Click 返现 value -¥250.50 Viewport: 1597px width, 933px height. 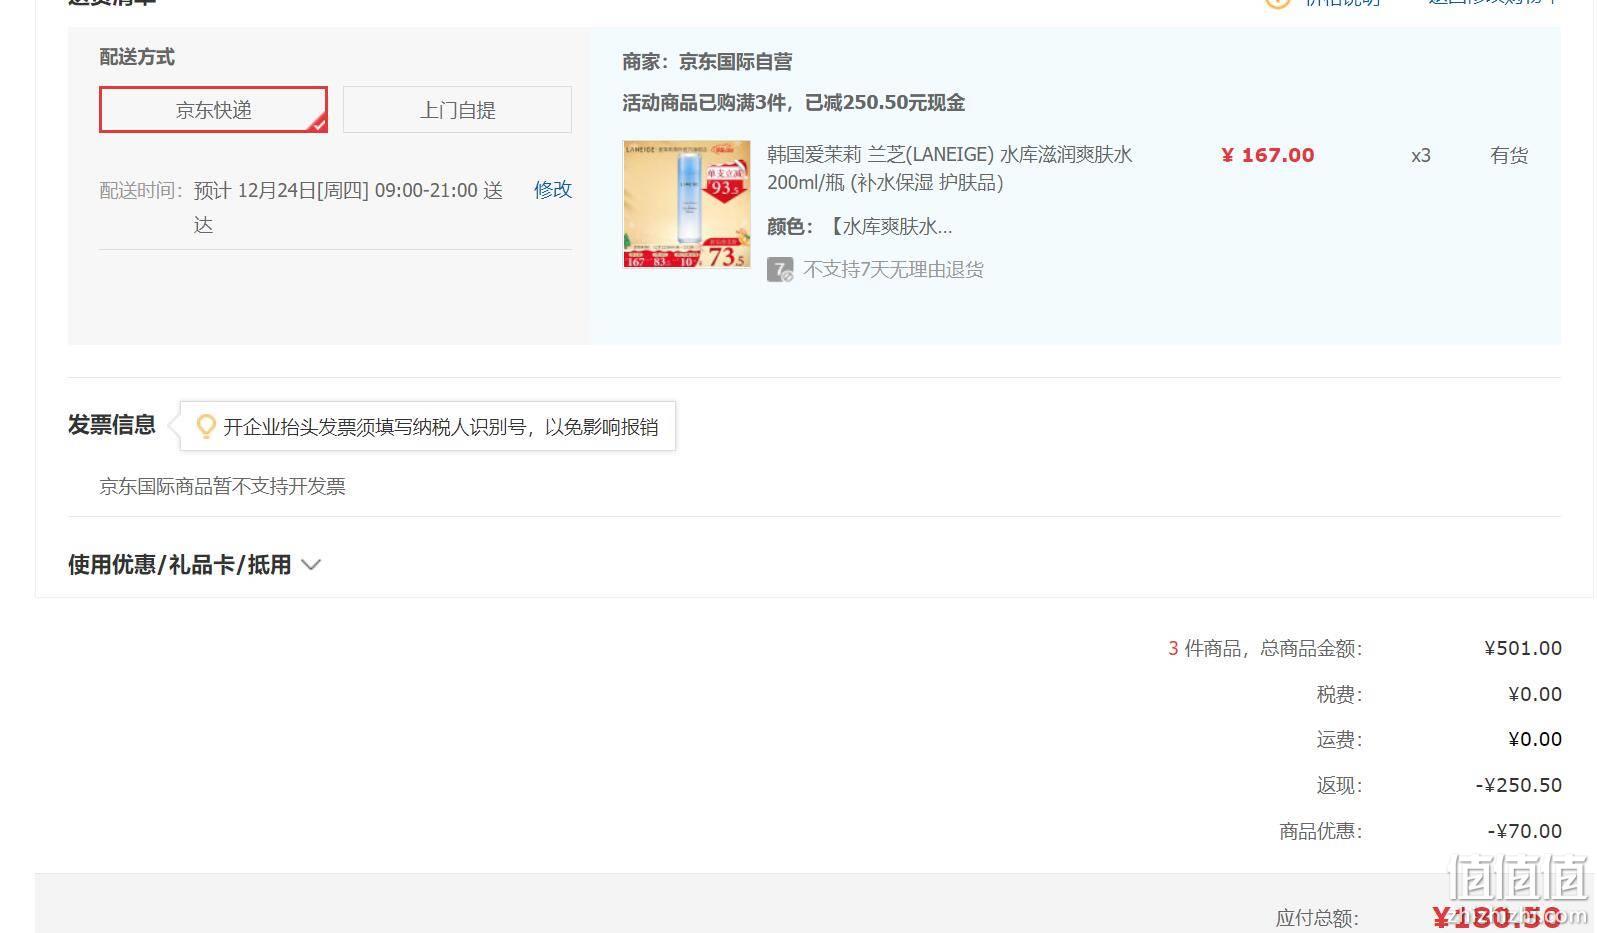tap(1518, 786)
